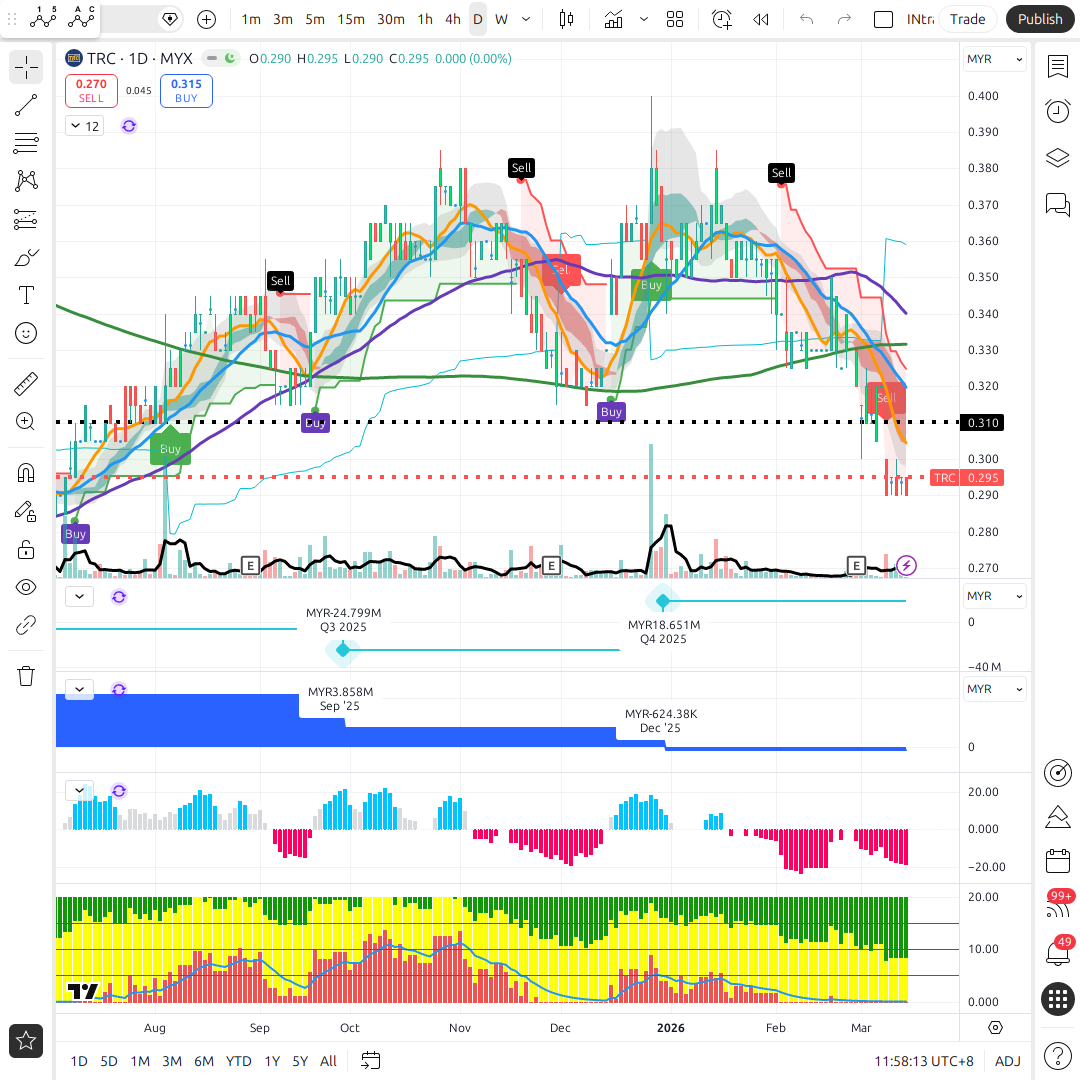Open the indicators dialog
The width and height of the screenshot is (1080, 1080).
(613, 19)
